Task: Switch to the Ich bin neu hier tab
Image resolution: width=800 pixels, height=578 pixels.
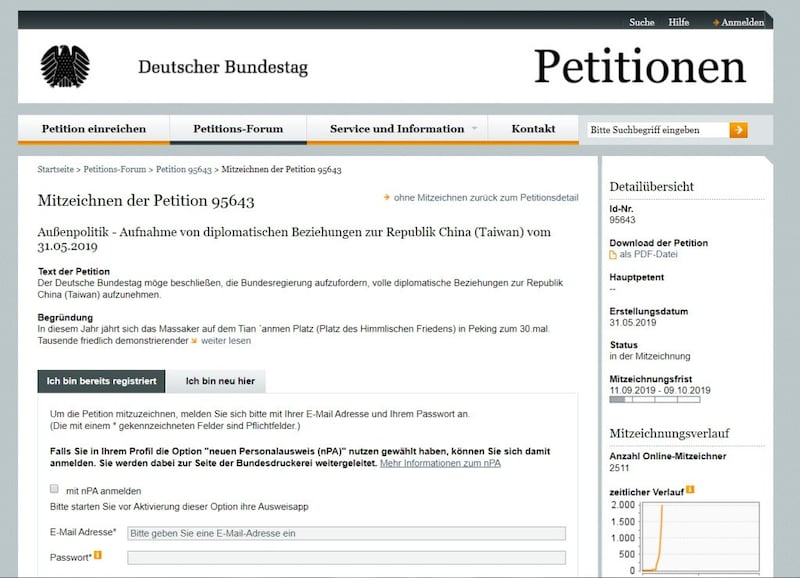Action: click(220, 381)
